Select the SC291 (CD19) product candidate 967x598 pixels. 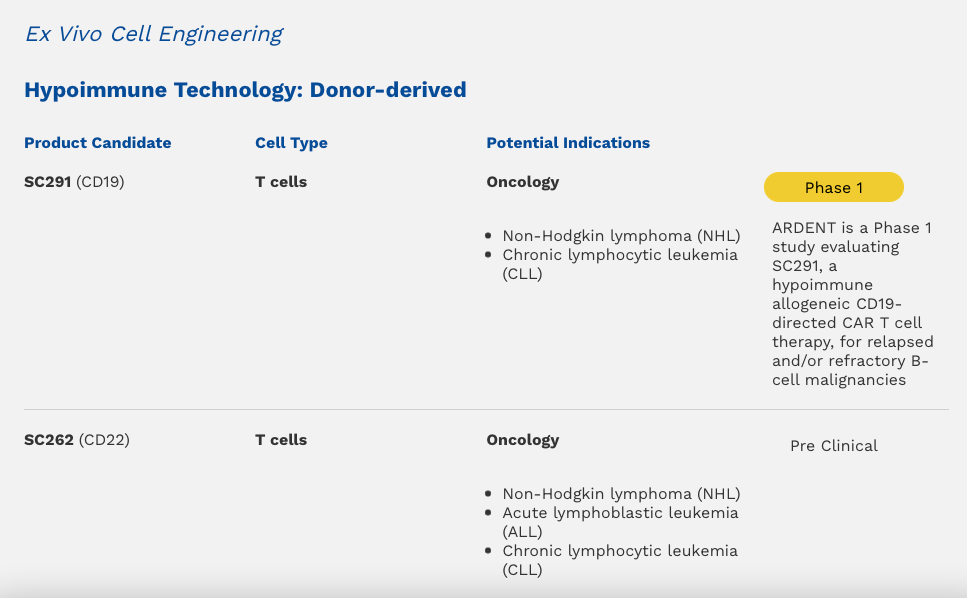click(74, 182)
